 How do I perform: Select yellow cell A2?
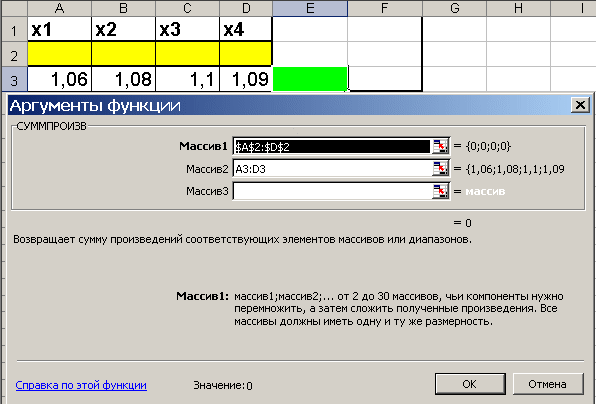coord(59,54)
